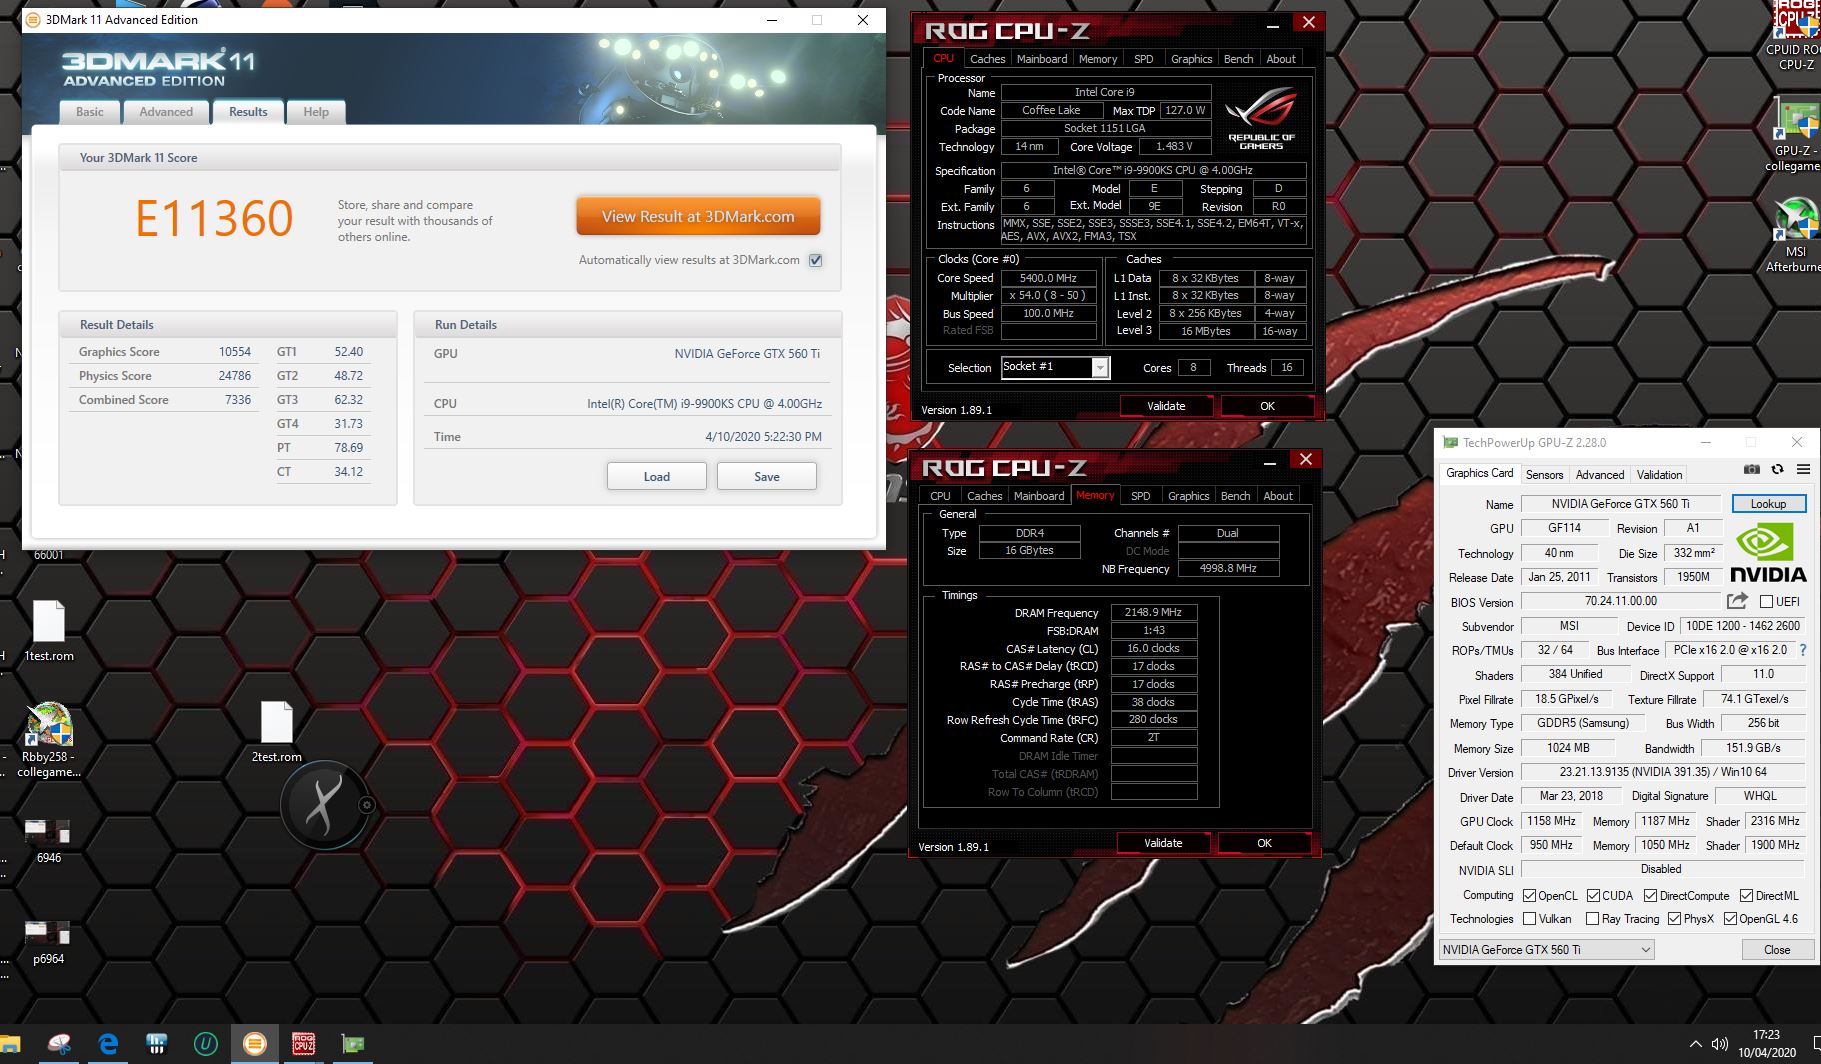Click the Physics Score value 24786
The image size is (1821, 1064).
235,376
